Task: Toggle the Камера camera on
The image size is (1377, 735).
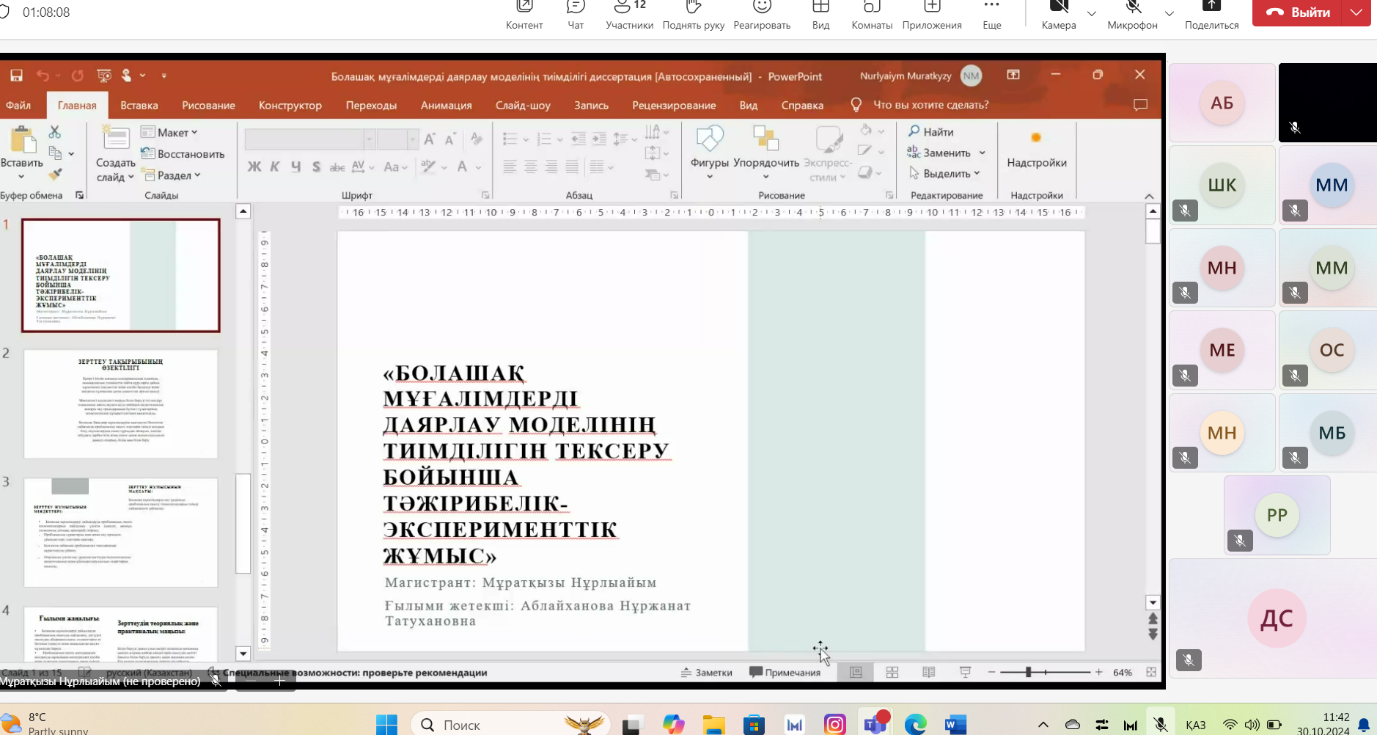Action: tap(1058, 15)
